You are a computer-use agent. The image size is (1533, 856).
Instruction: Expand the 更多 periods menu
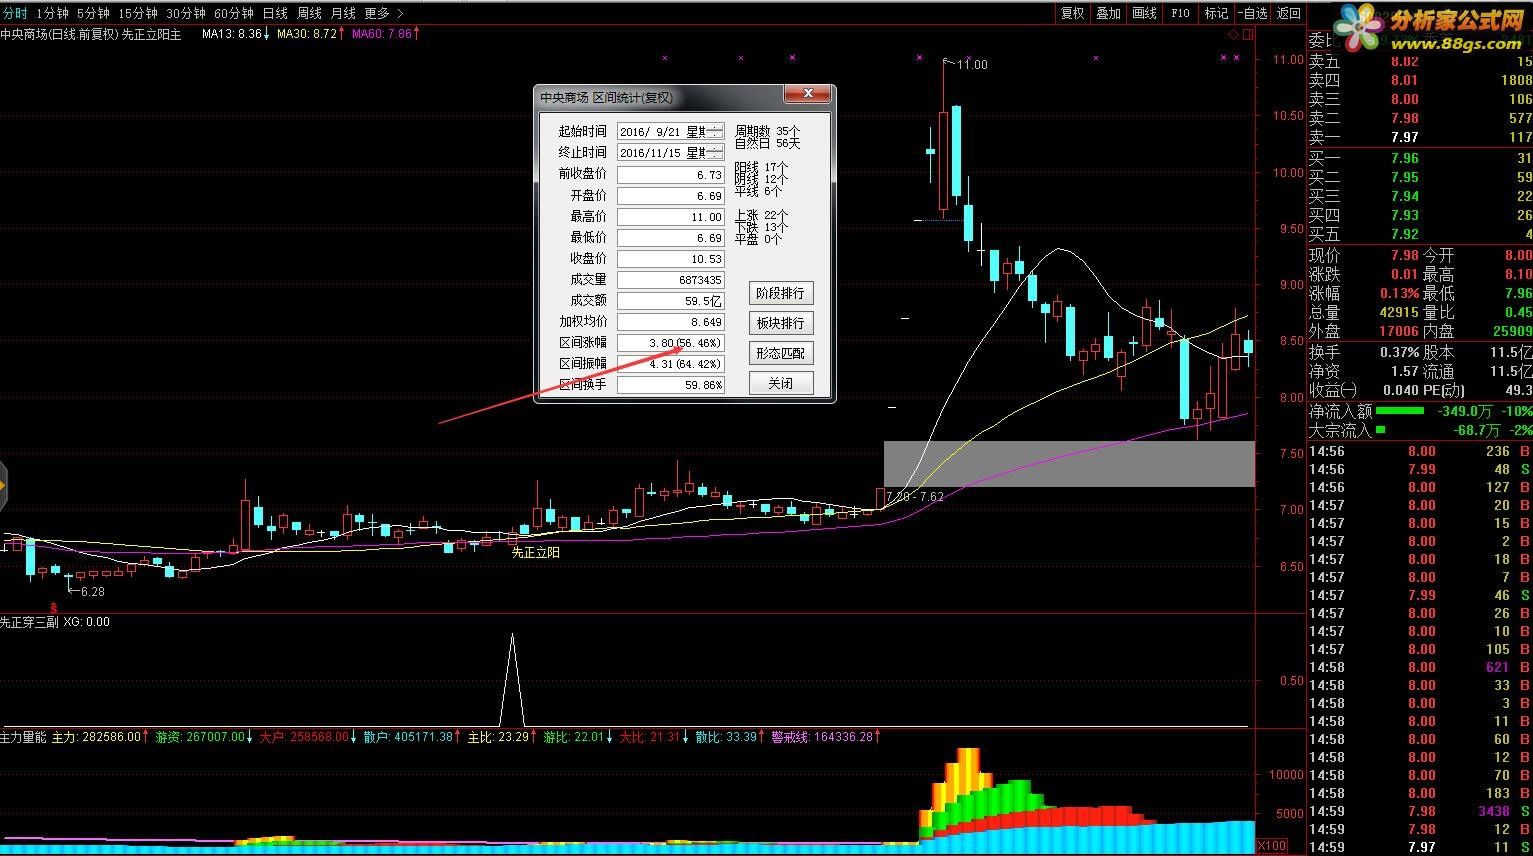[384, 13]
